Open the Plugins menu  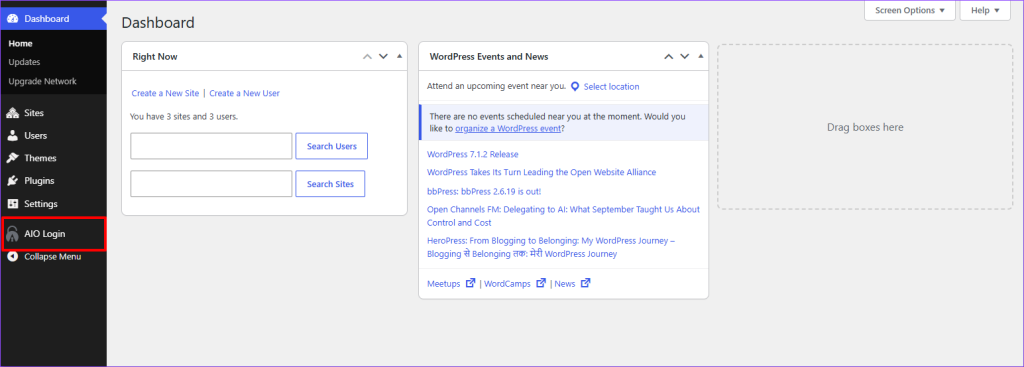click(53, 181)
